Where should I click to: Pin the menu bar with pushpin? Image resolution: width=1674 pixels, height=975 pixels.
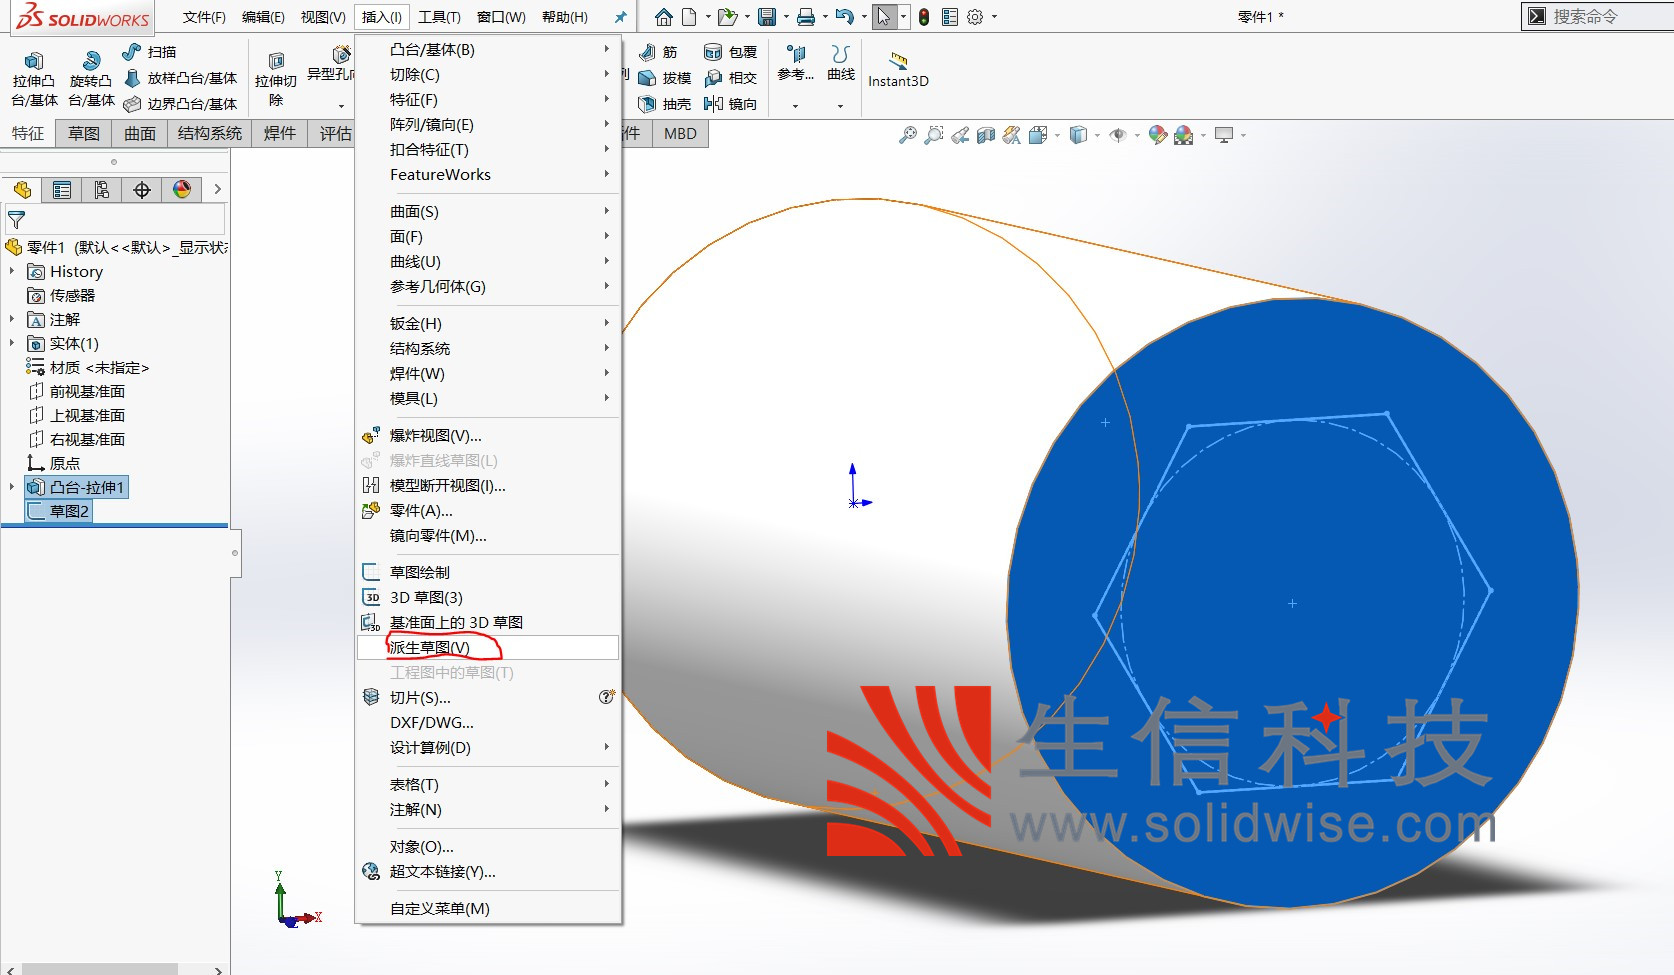click(620, 17)
